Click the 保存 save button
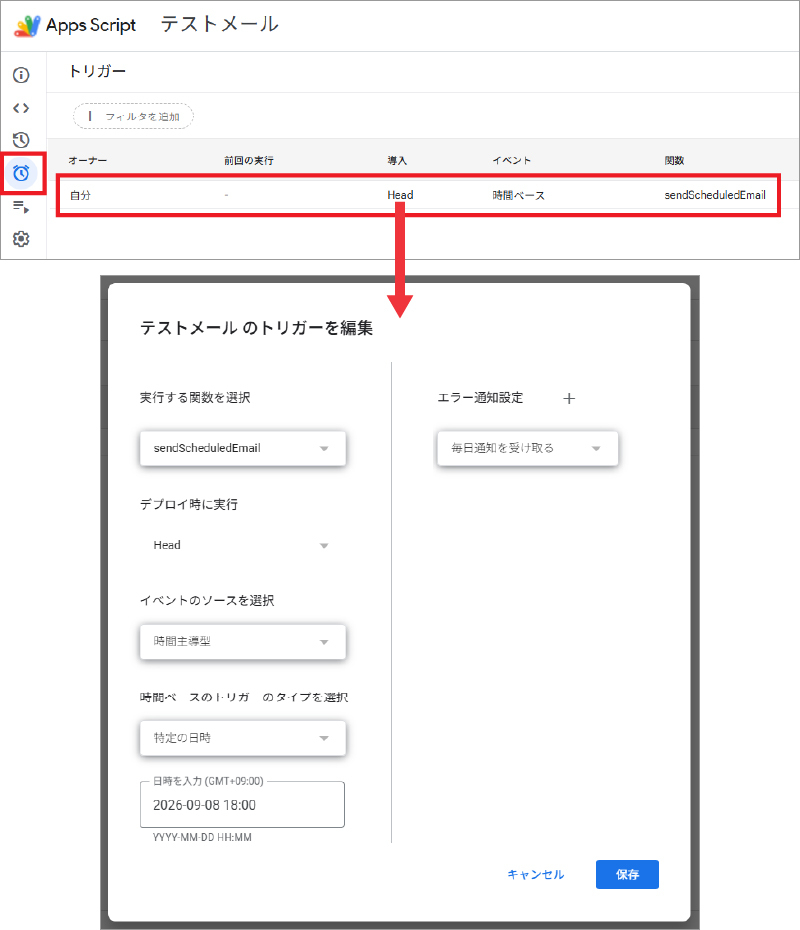The width and height of the screenshot is (800, 930). coord(627,874)
